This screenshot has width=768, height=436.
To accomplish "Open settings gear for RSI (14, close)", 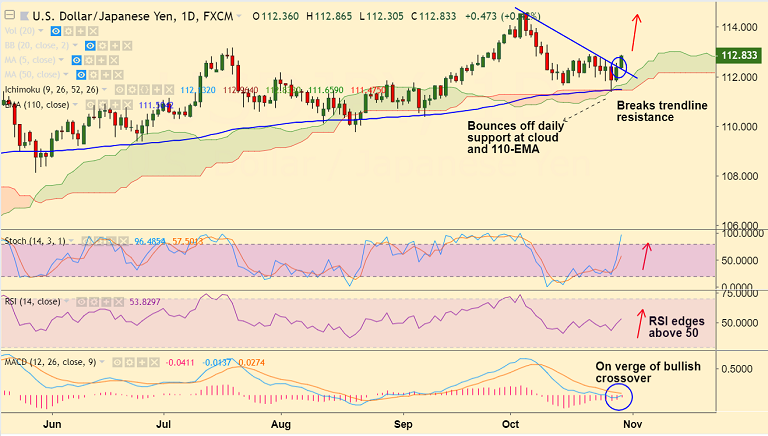I will click(94, 302).
